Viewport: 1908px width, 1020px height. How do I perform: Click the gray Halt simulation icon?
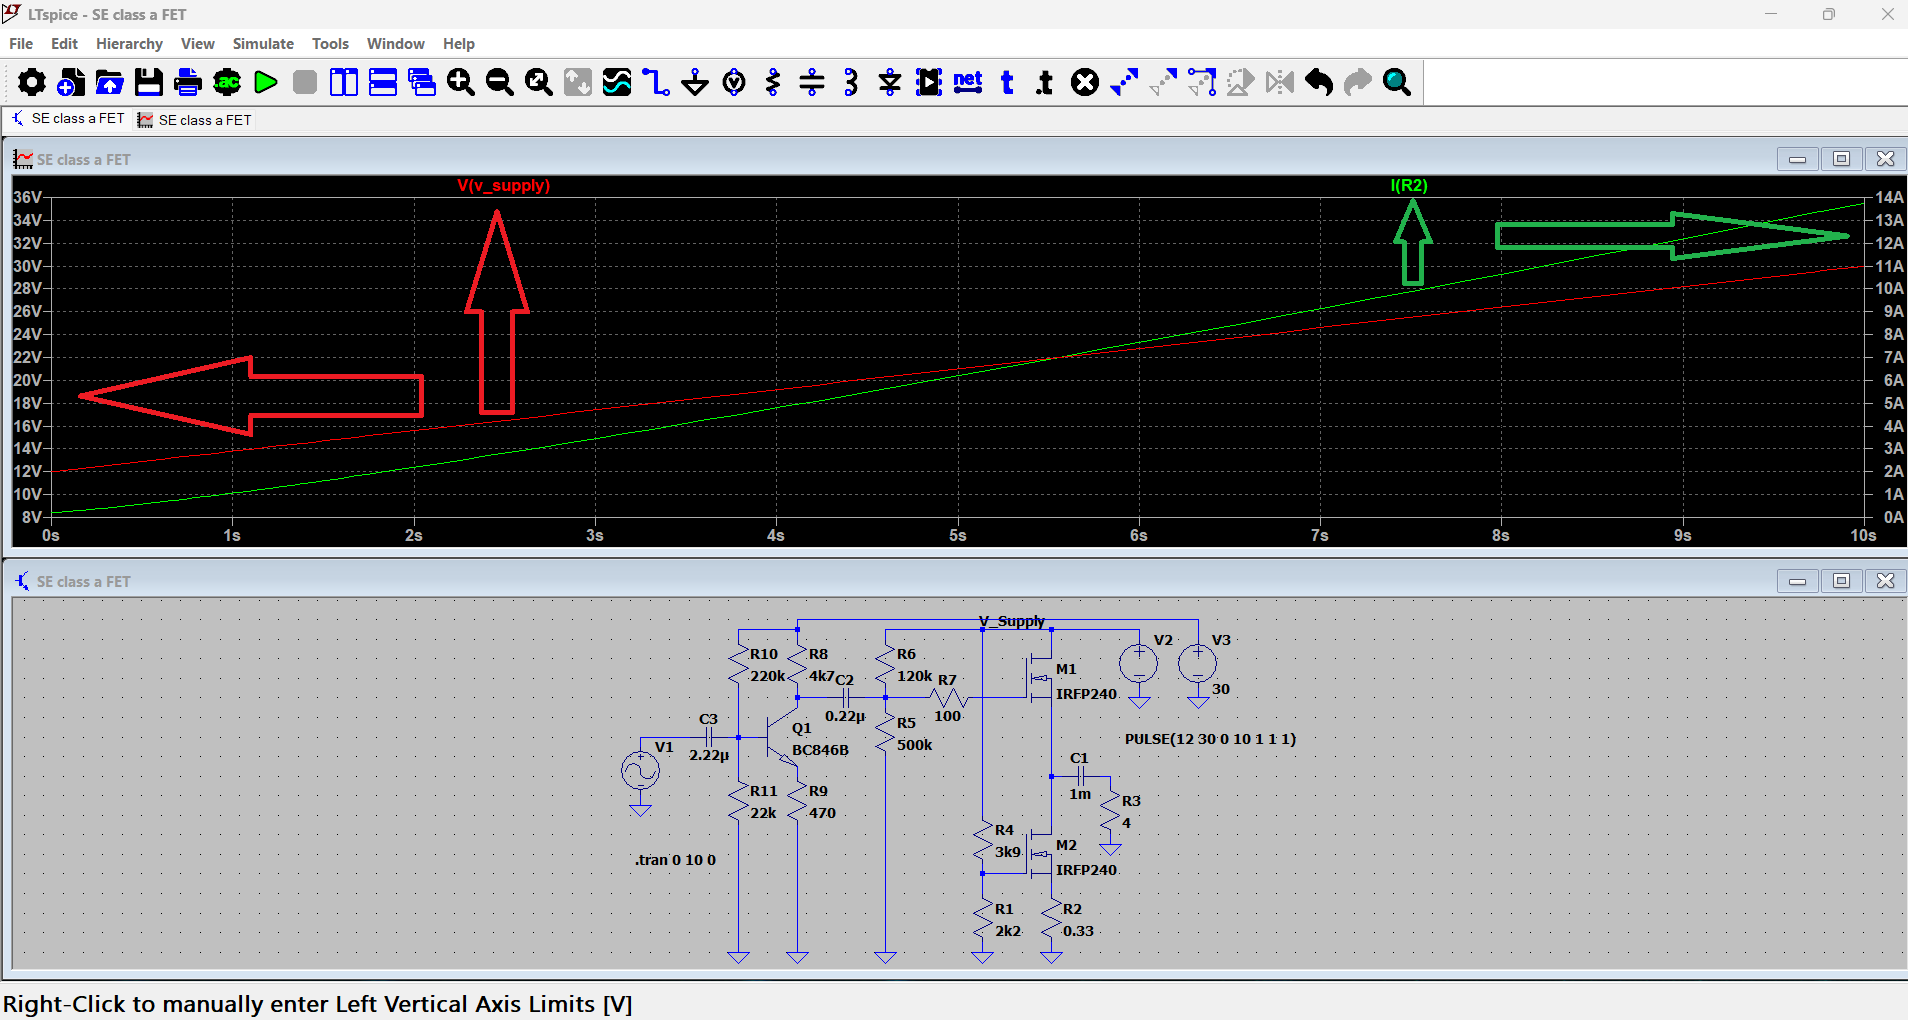(x=305, y=82)
